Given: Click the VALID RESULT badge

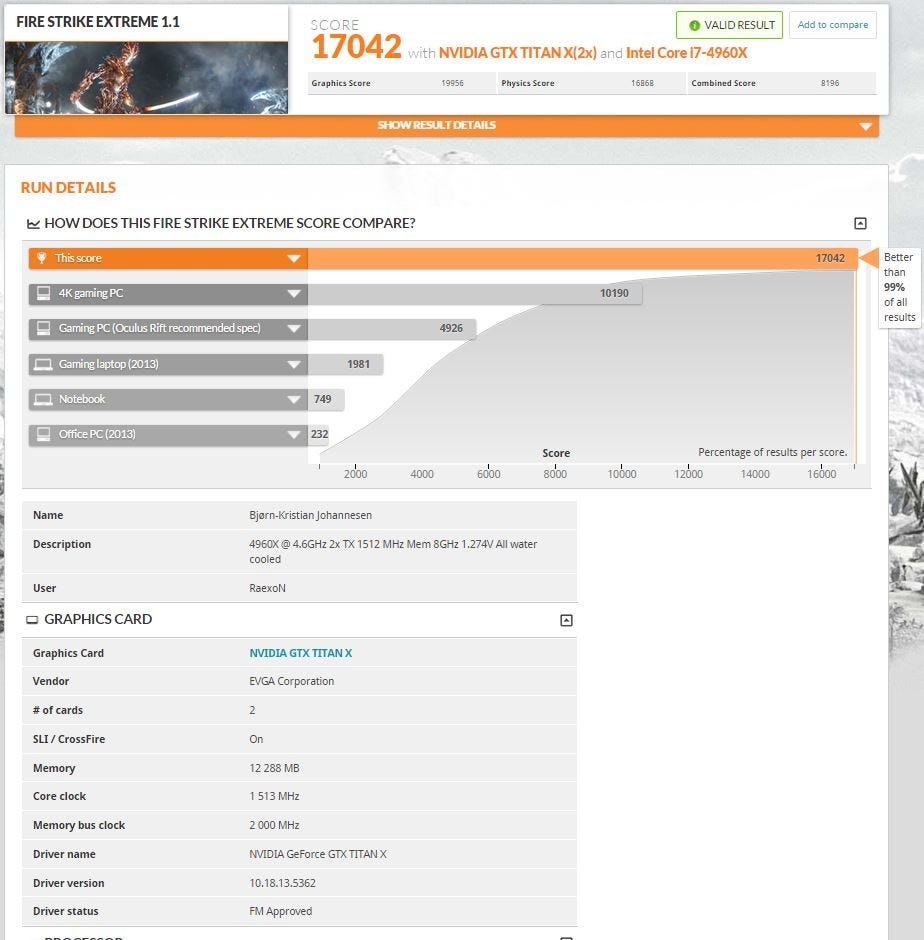Looking at the screenshot, I should [729, 25].
